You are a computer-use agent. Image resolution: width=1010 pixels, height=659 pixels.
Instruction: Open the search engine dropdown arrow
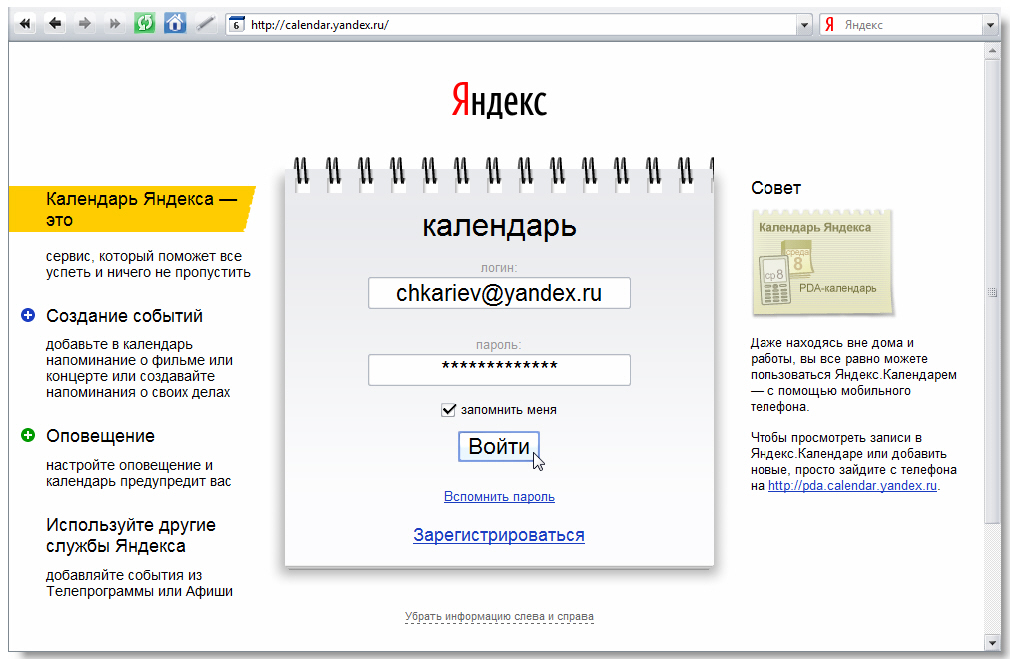pos(990,25)
